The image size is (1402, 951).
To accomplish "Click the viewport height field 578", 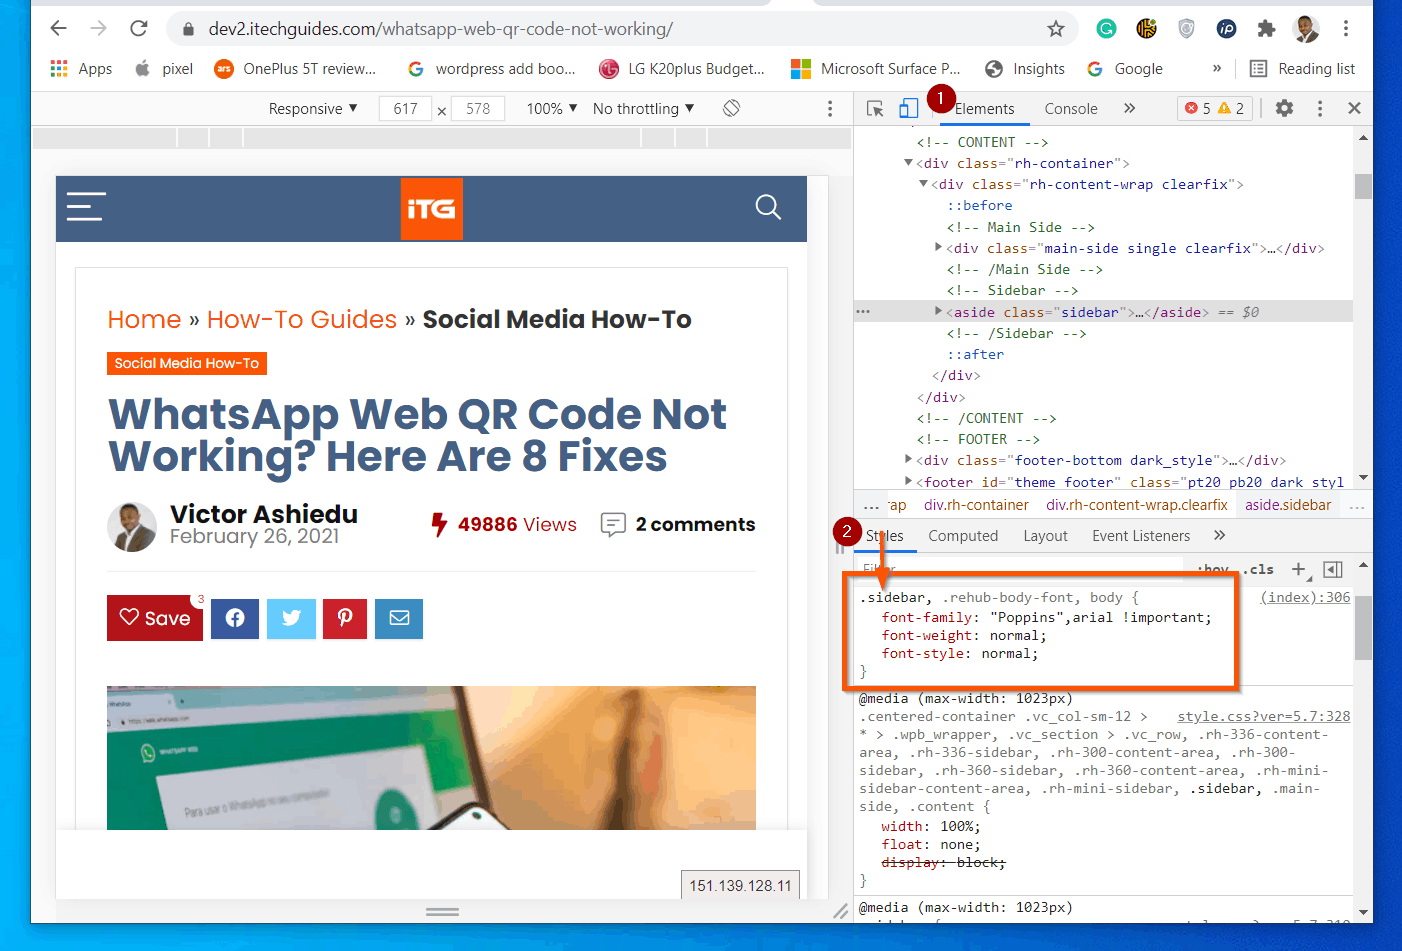I will click(478, 108).
